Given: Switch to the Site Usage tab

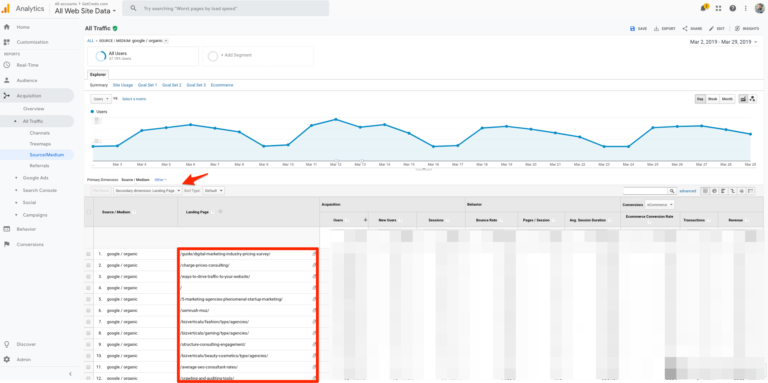Looking at the screenshot, I should pyautogui.click(x=122, y=85).
